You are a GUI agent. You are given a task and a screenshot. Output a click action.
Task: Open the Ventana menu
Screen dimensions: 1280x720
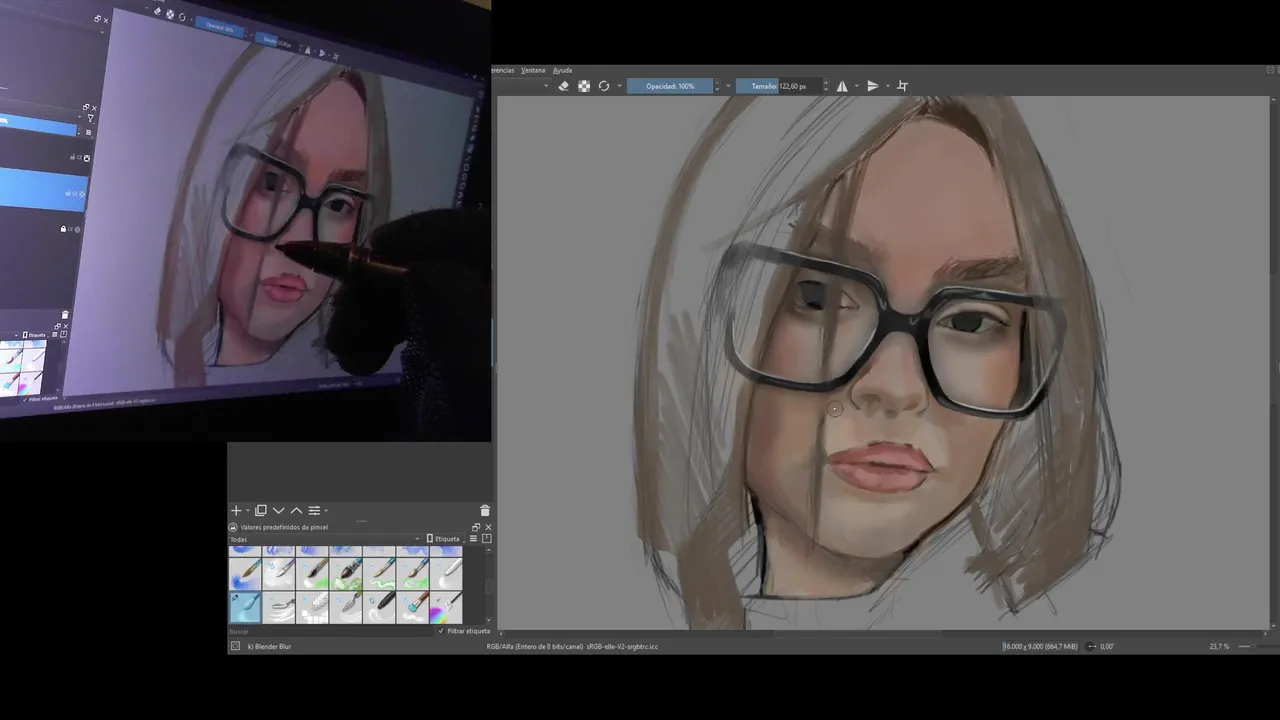click(533, 70)
